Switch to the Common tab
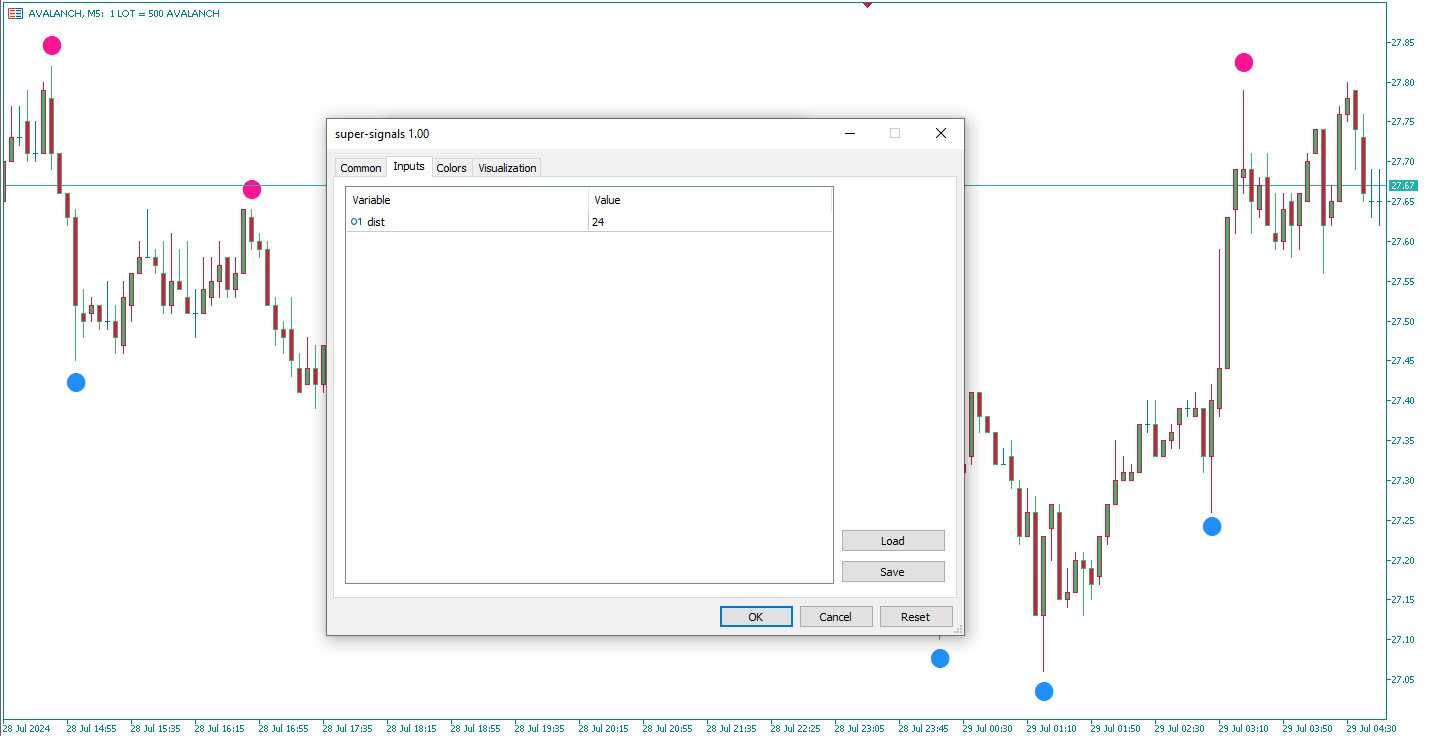This screenshot has width=1429, height=736. coord(360,168)
